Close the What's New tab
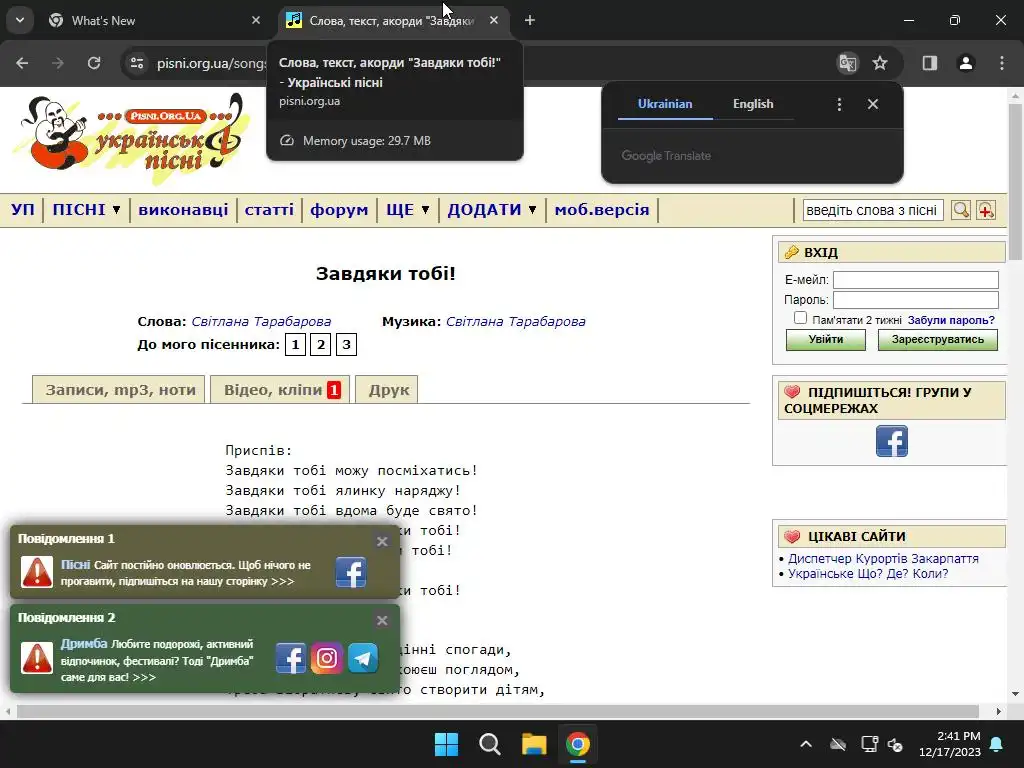The width and height of the screenshot is (1024, 768). tap(256, 20)
